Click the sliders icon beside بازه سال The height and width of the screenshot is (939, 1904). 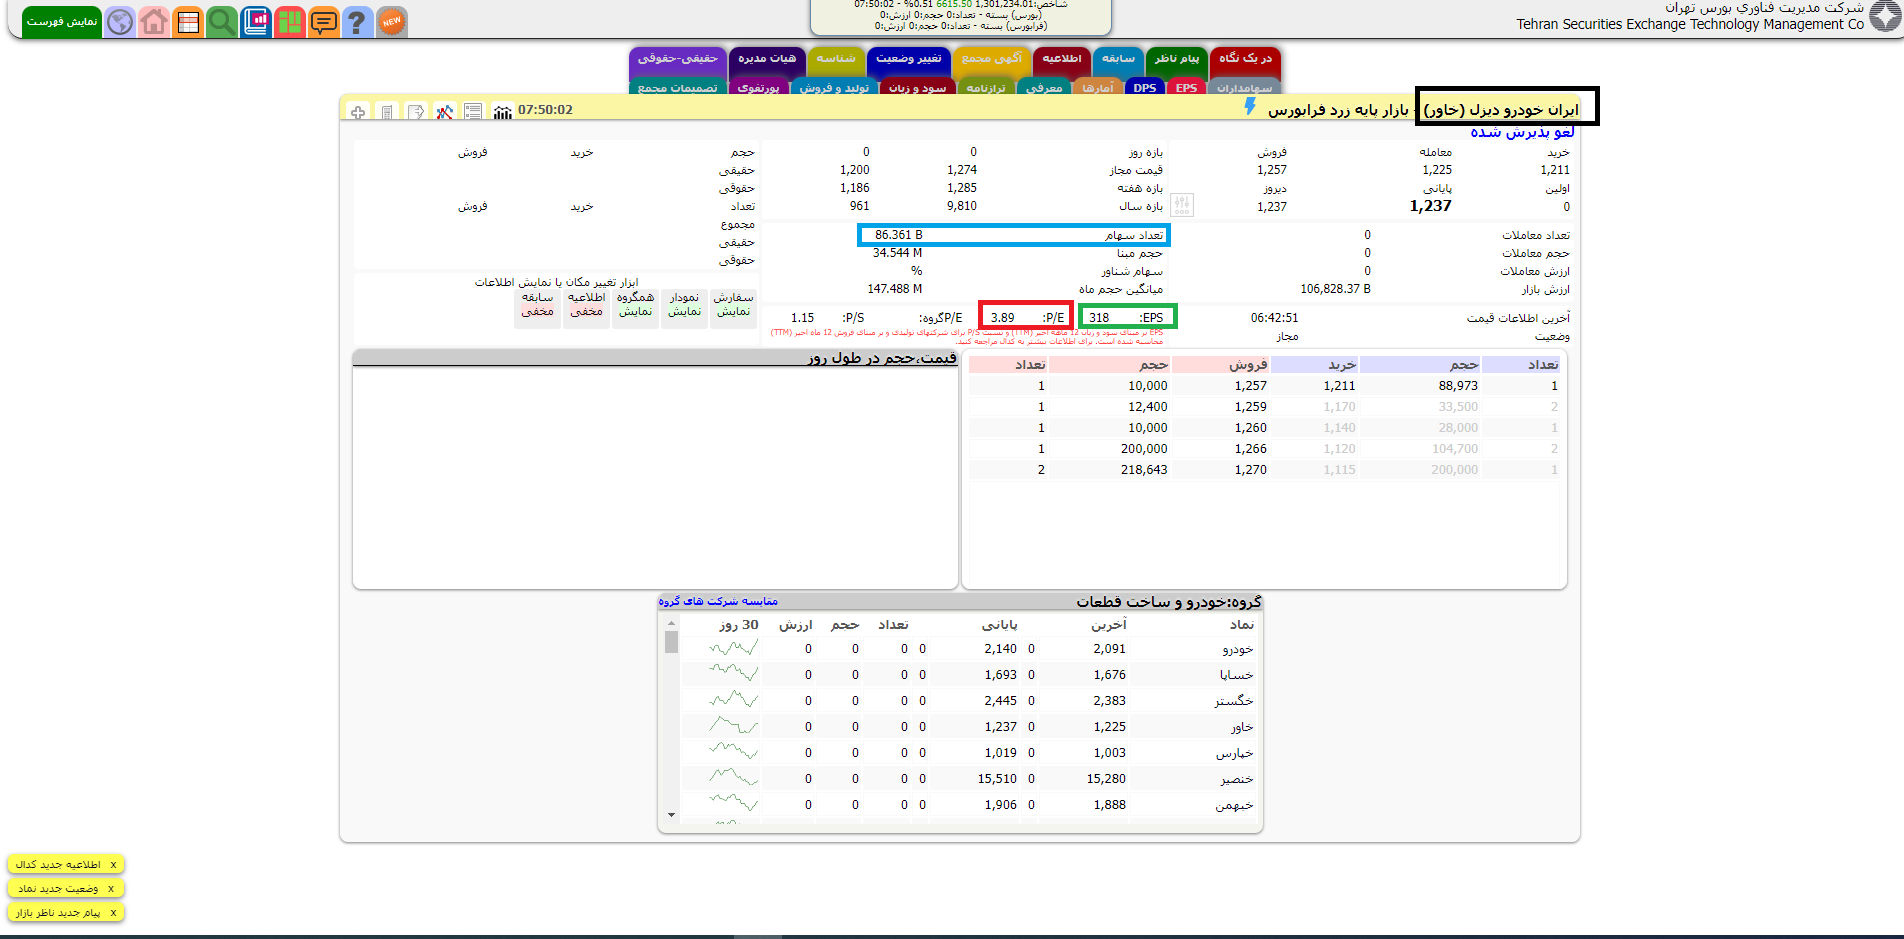(1182, 205)
